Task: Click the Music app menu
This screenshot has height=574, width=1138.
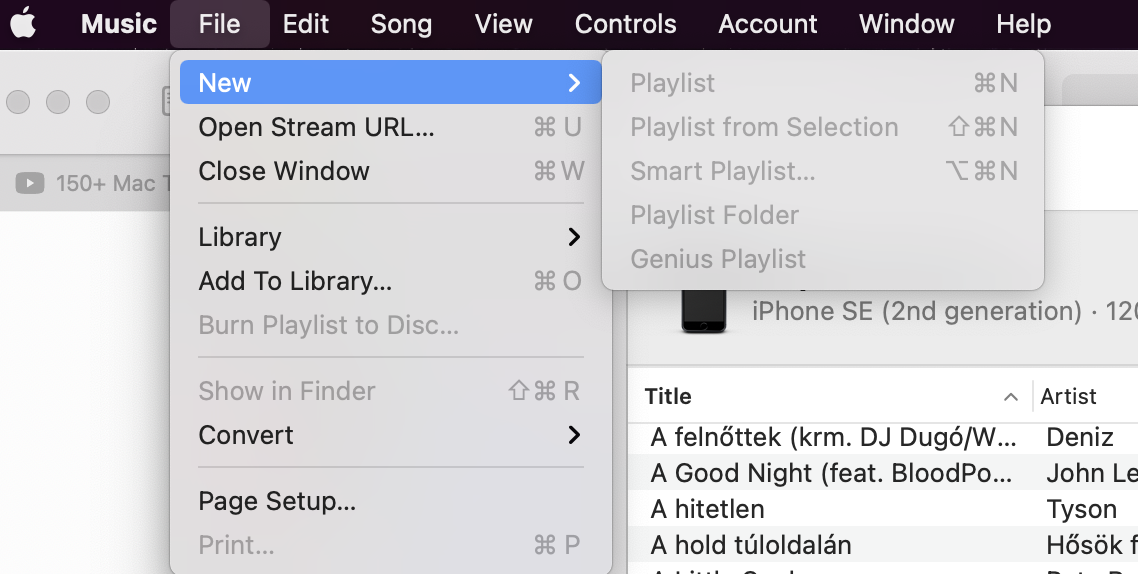Action: [119, 24]
